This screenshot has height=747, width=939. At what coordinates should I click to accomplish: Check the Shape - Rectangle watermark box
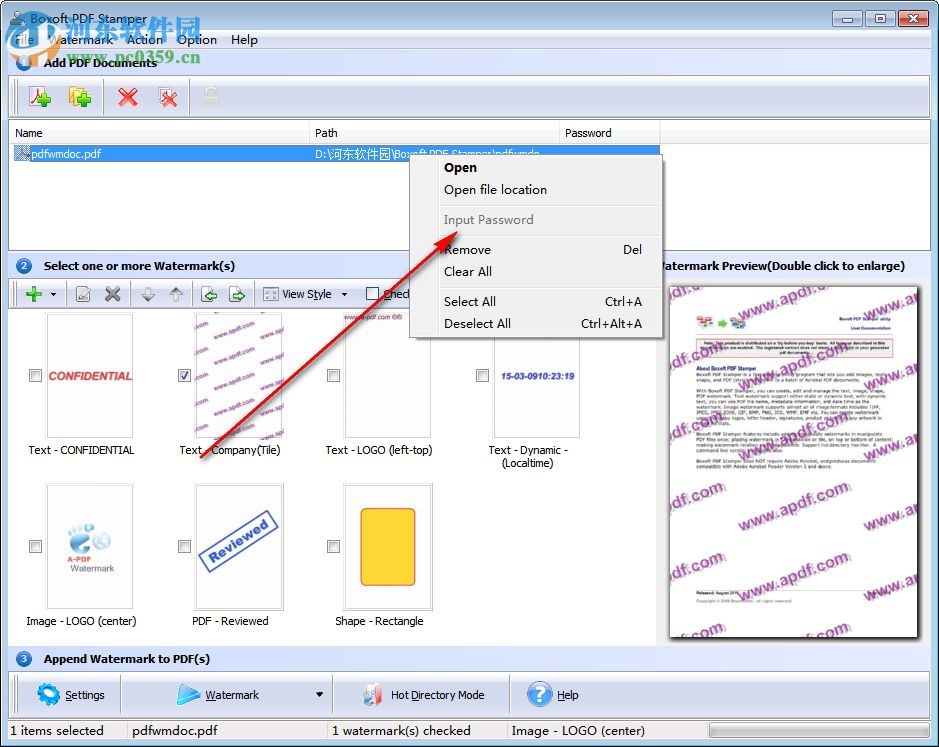pos(334,546)
